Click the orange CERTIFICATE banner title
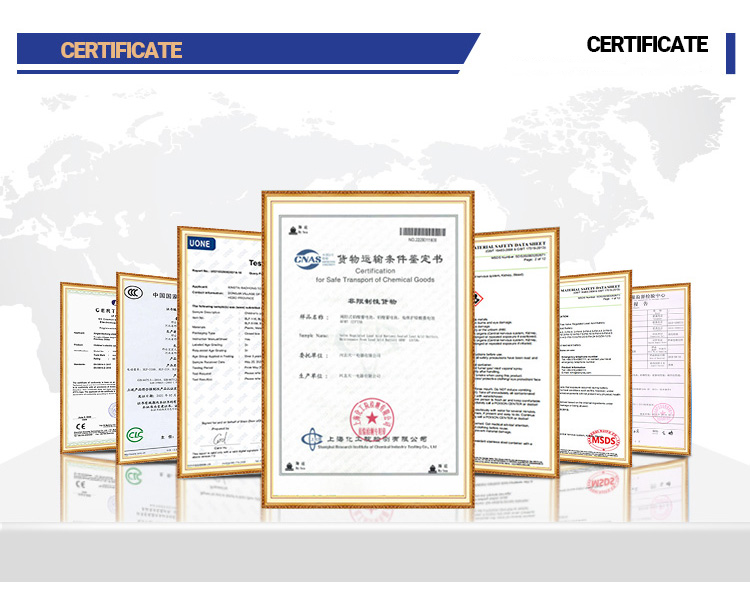The image size is (750, 594). pos(121,50)
